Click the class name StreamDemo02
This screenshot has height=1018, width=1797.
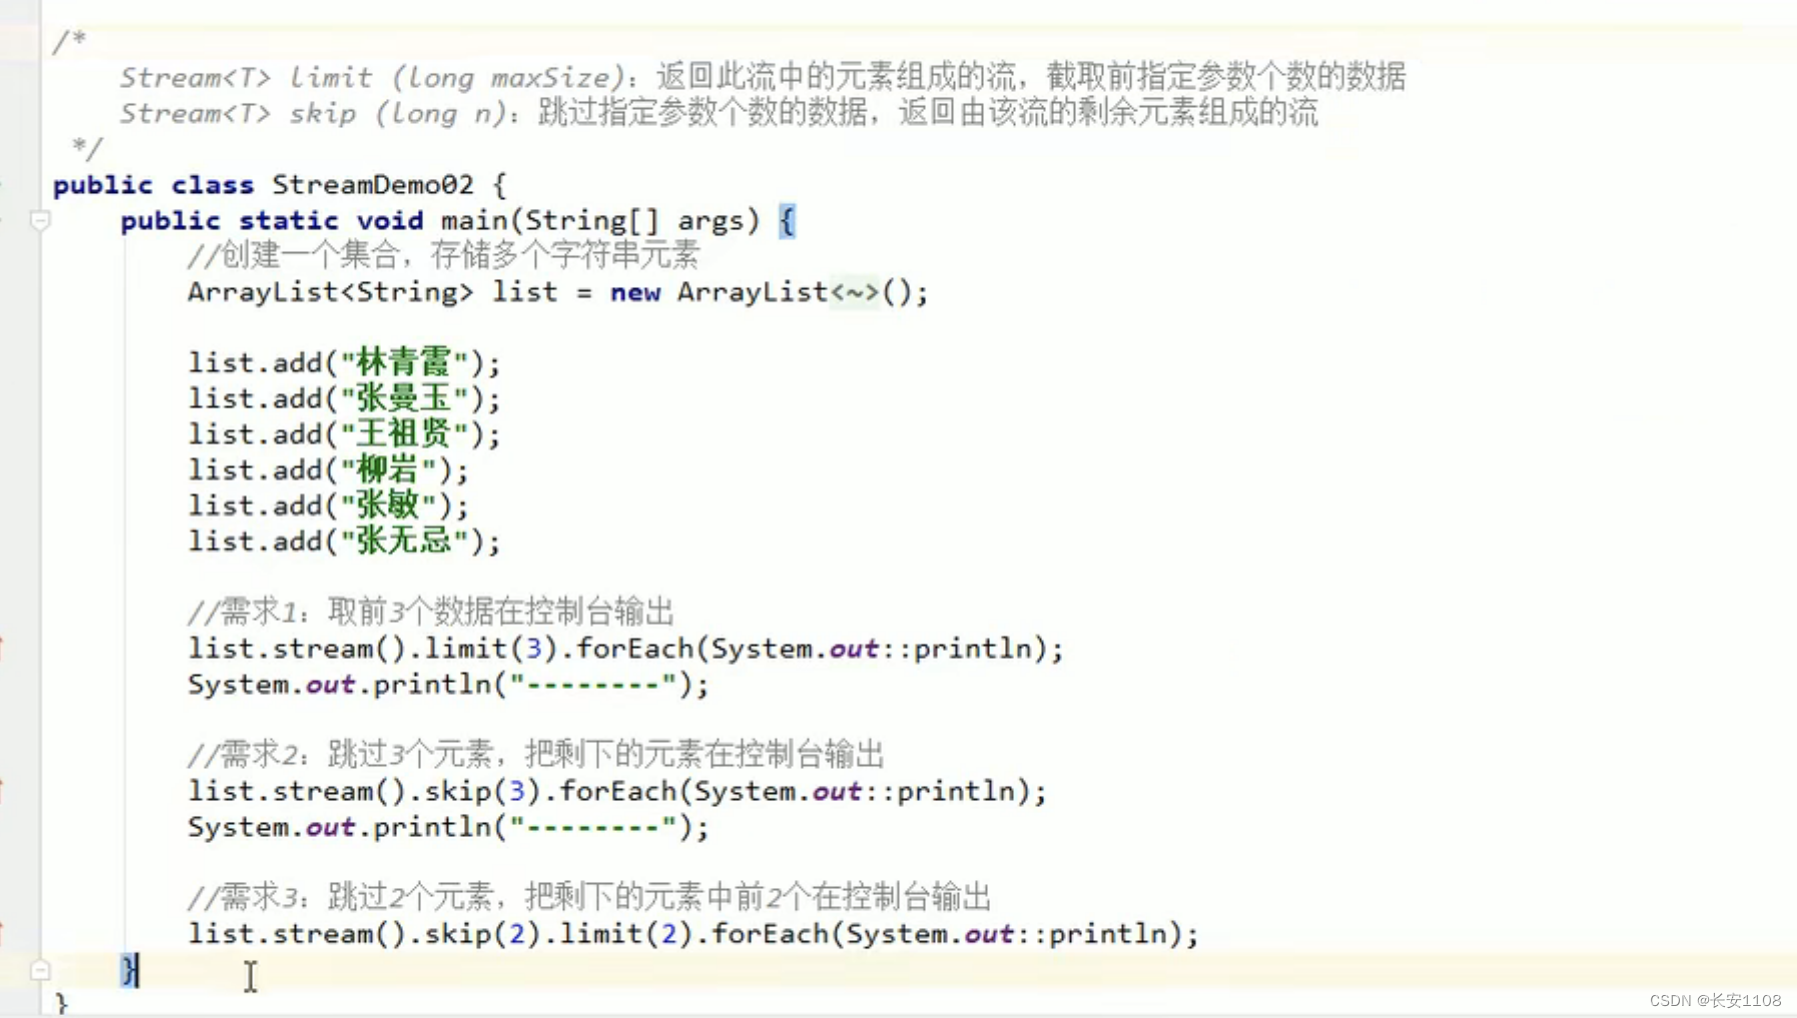click(373, 185)
